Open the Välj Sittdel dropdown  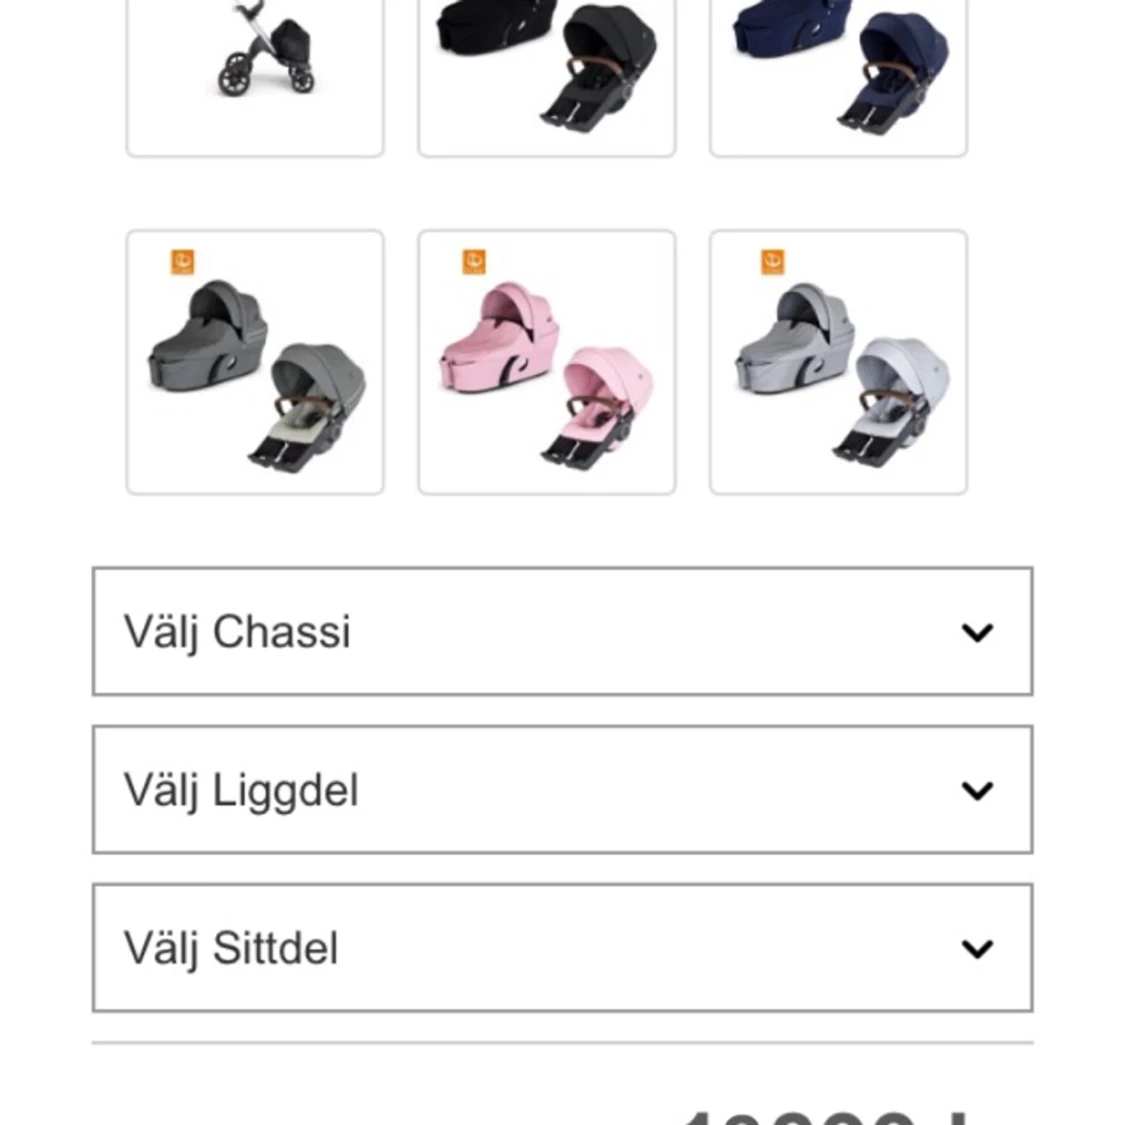(x=562, y=948)
